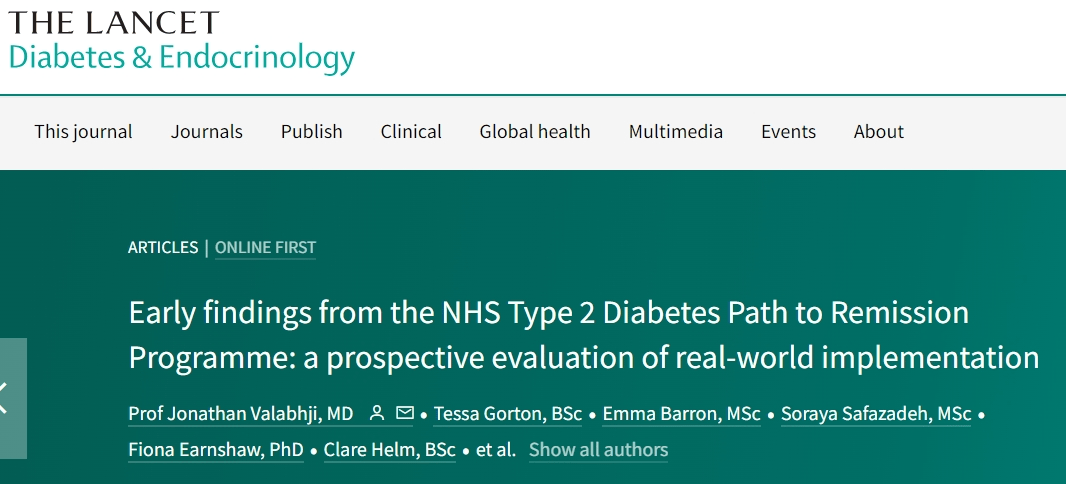1066x484 pixels.
Task: Click the author email envelope icon
Action: tap(405, 413)
